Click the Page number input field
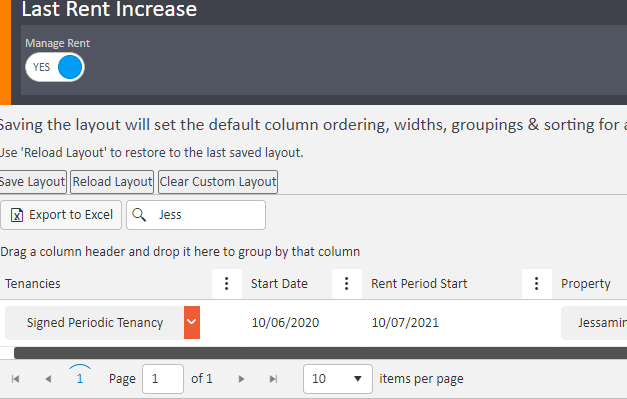This screenshot has width=627, height=399. [x=163, y=379]
